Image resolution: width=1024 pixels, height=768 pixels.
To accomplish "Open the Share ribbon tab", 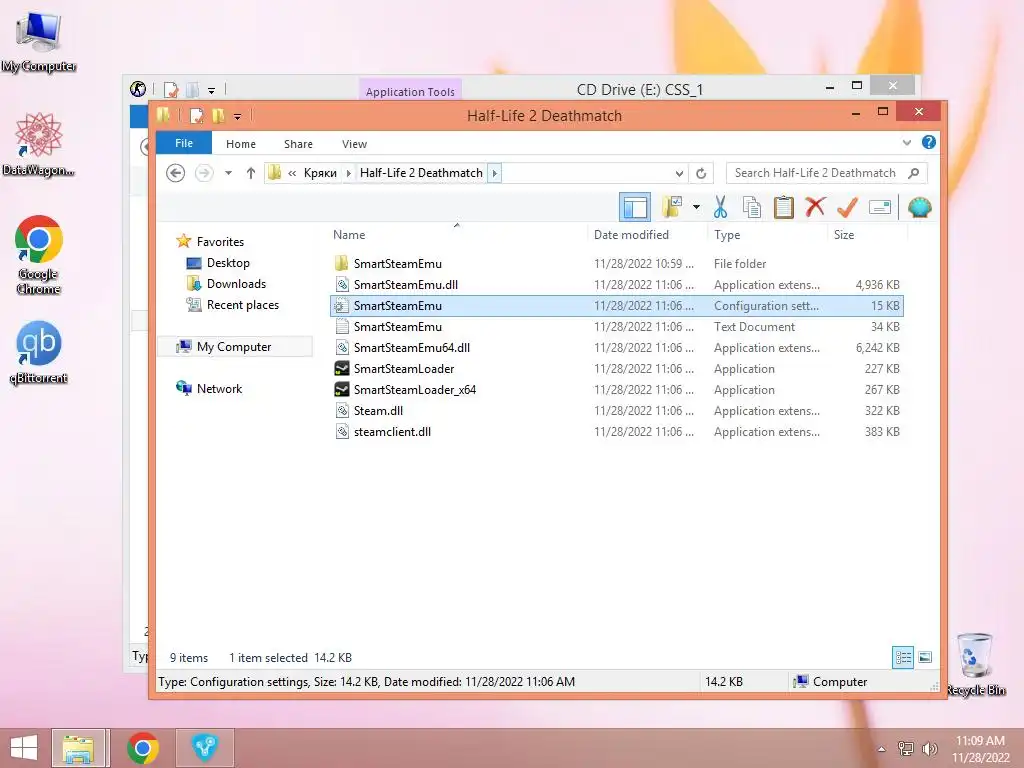I will coord(298,144).
